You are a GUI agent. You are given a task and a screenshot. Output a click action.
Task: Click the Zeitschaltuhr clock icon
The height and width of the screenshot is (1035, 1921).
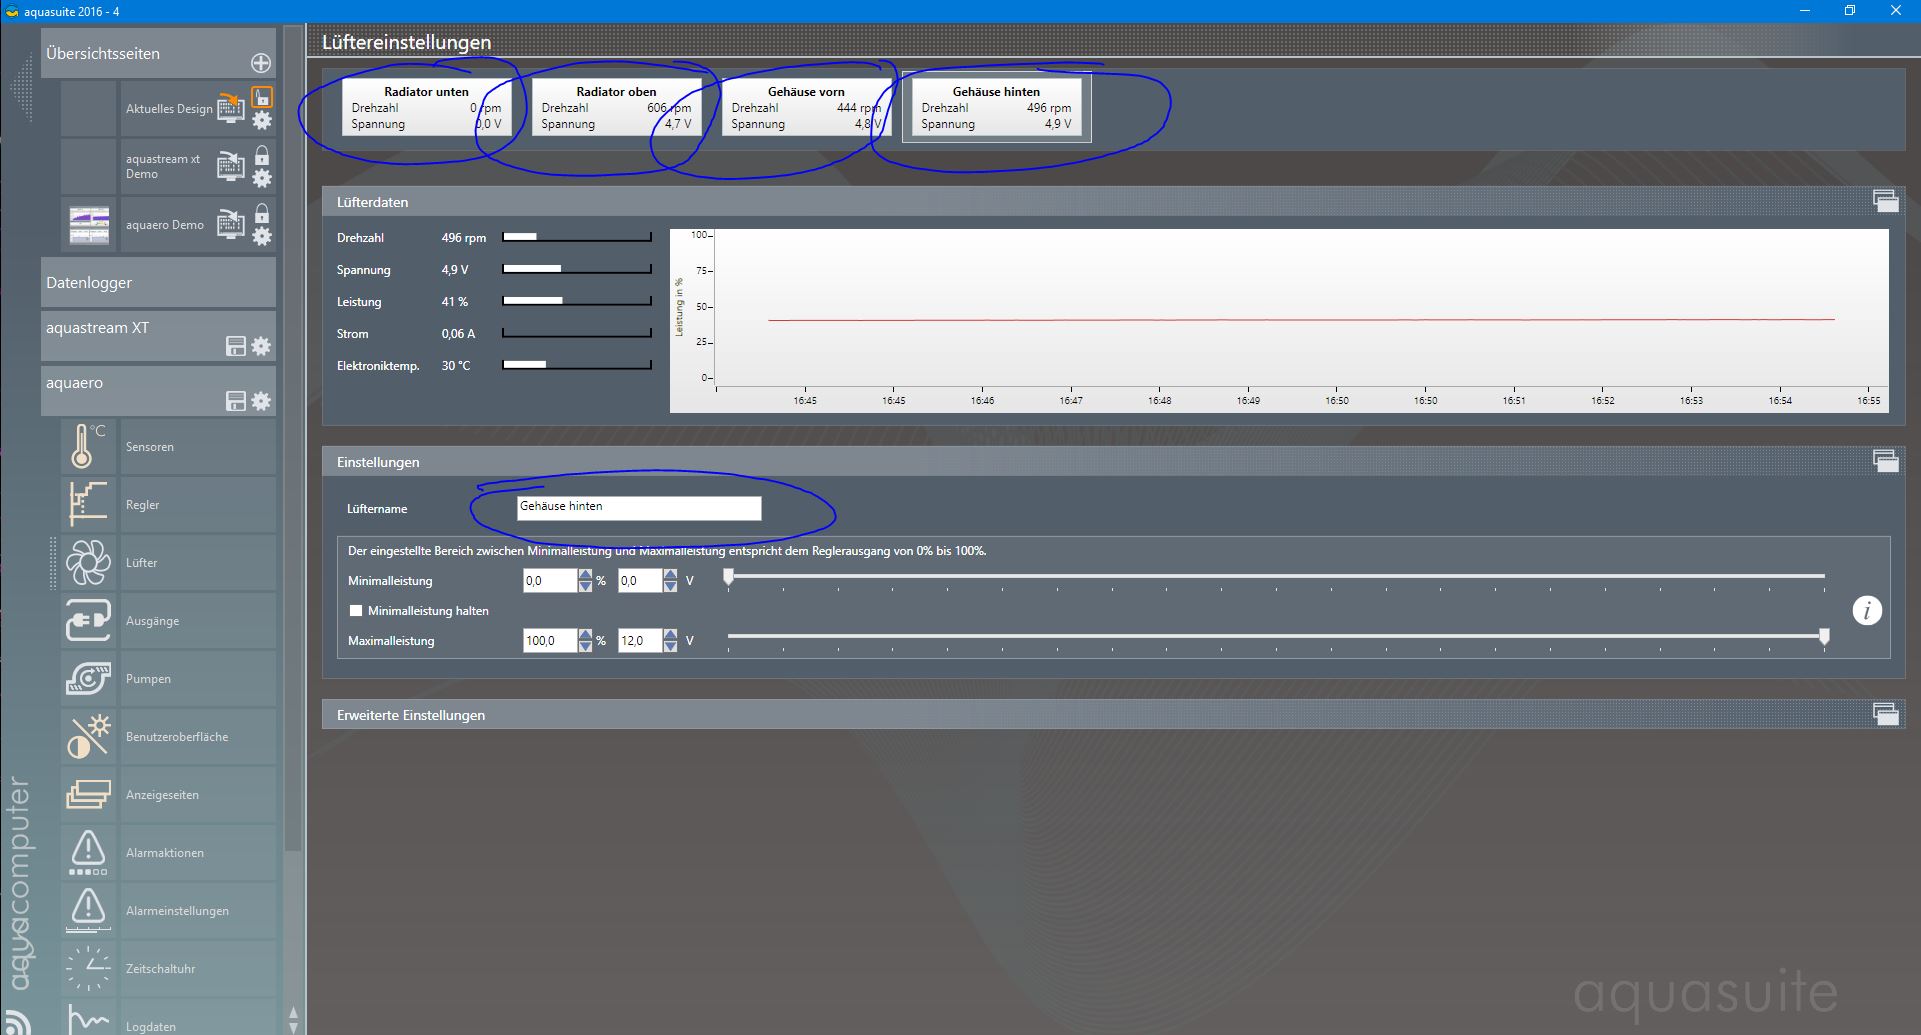pyautogui.click(x=88, y=968)
